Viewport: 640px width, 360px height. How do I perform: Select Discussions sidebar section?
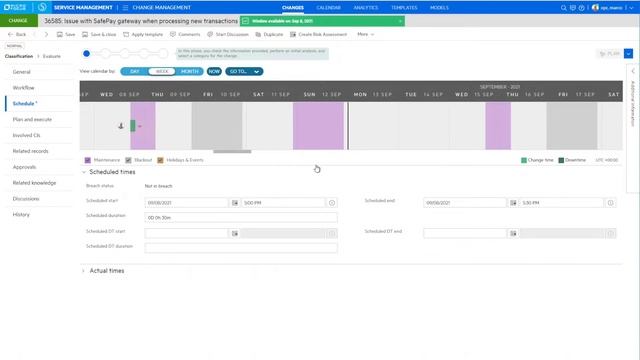click(x=26, y=199)
